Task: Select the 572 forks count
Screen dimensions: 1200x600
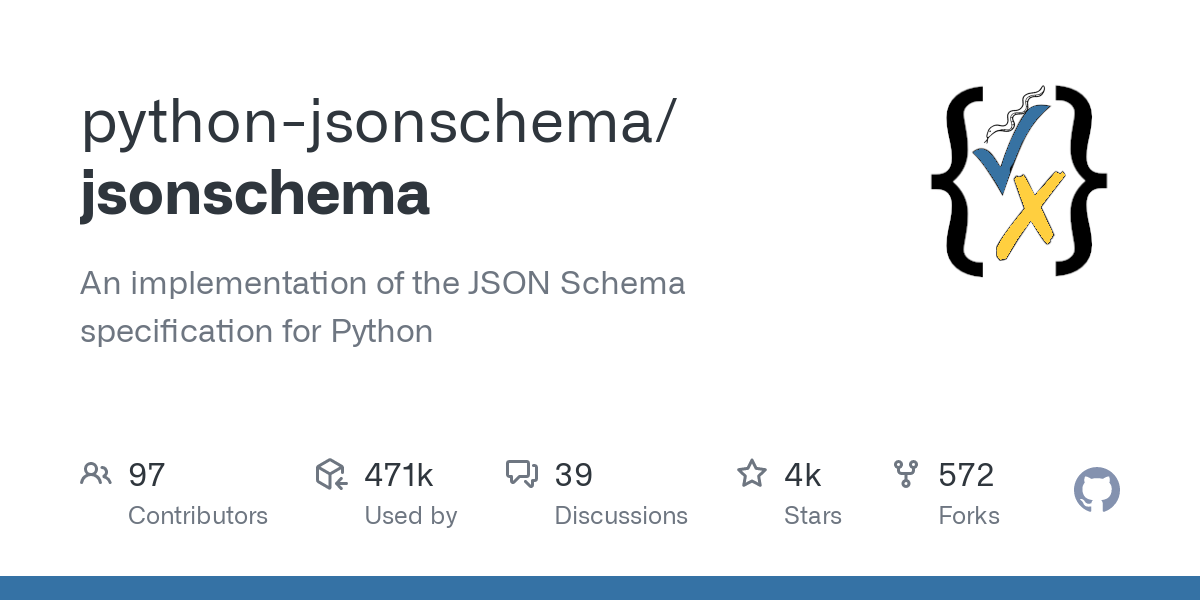Action: click(x=966, y=475)
